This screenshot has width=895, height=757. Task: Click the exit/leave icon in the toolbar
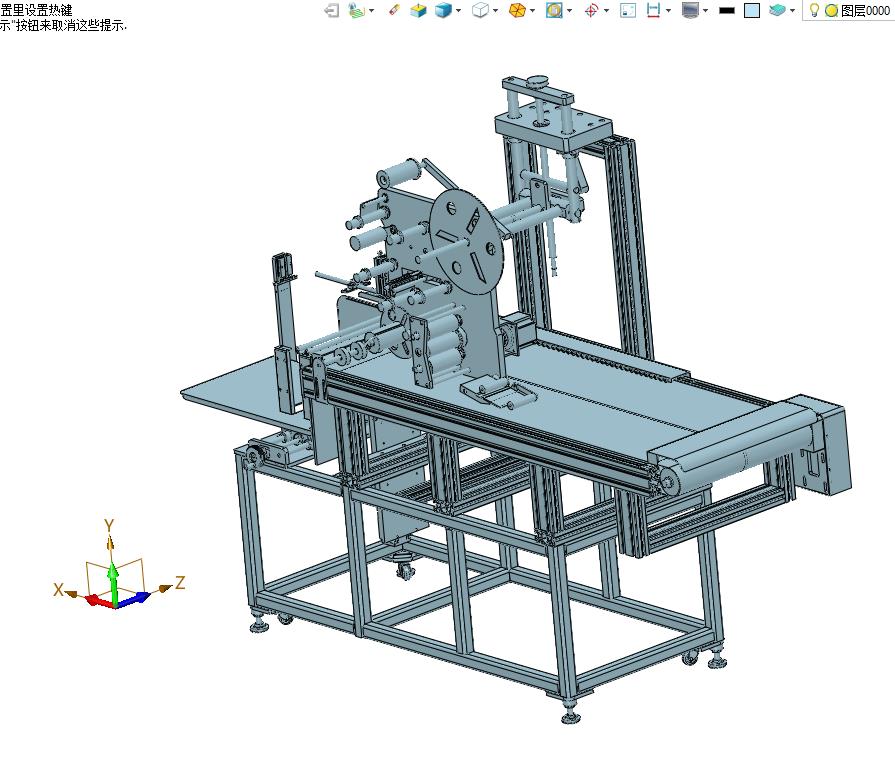click(332, 10)
